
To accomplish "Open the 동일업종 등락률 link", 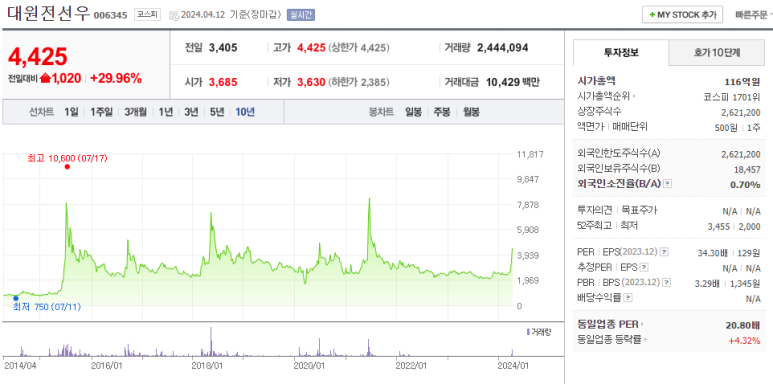I will coord(612,340).
